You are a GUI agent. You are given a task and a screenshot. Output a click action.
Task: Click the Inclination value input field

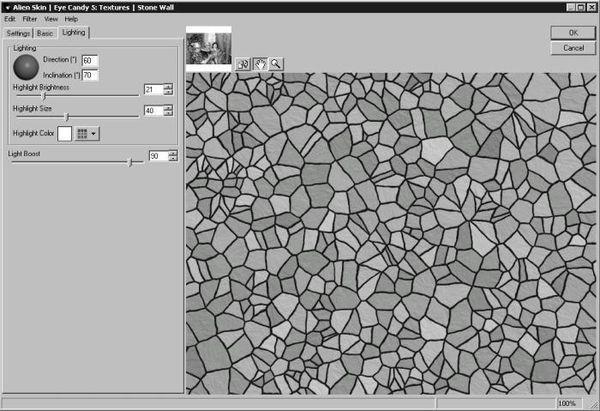[x=89, y=75]
